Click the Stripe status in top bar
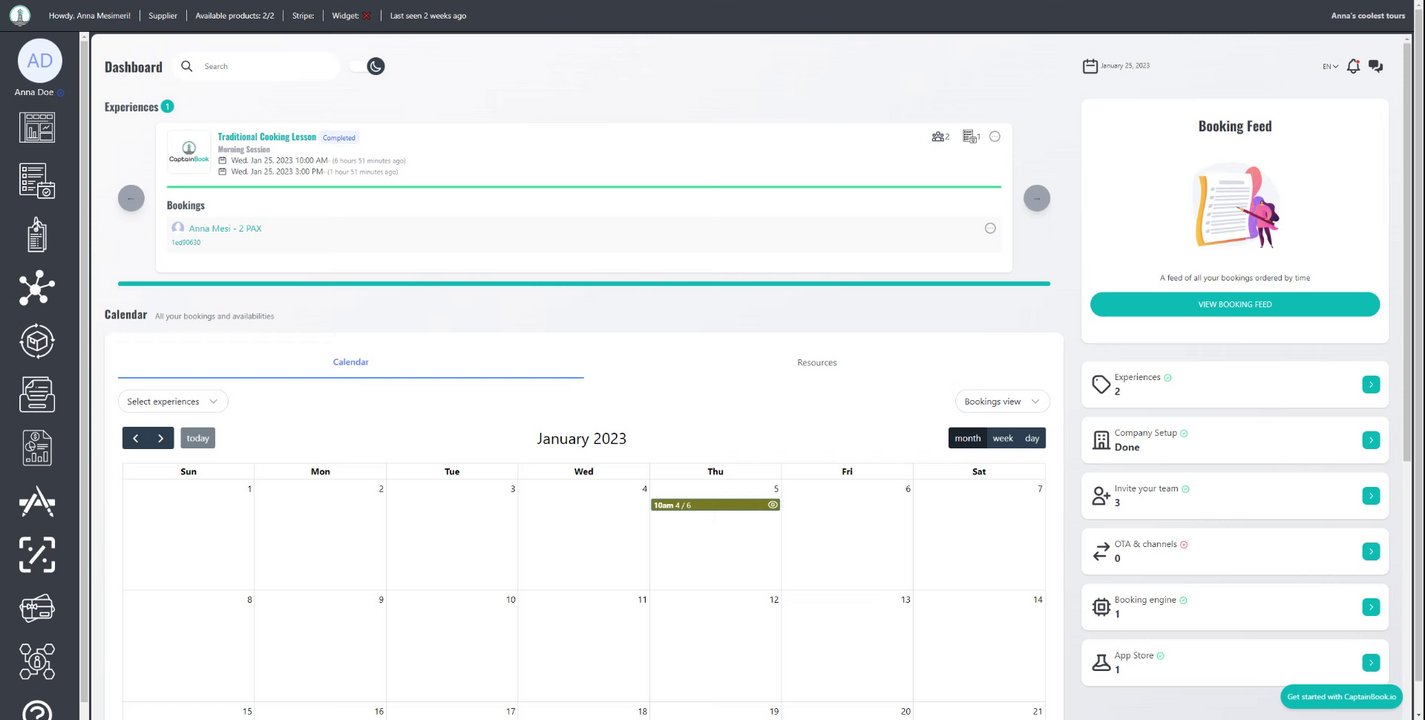Viewport: 1425px width, 720px height. click(304, 16)
